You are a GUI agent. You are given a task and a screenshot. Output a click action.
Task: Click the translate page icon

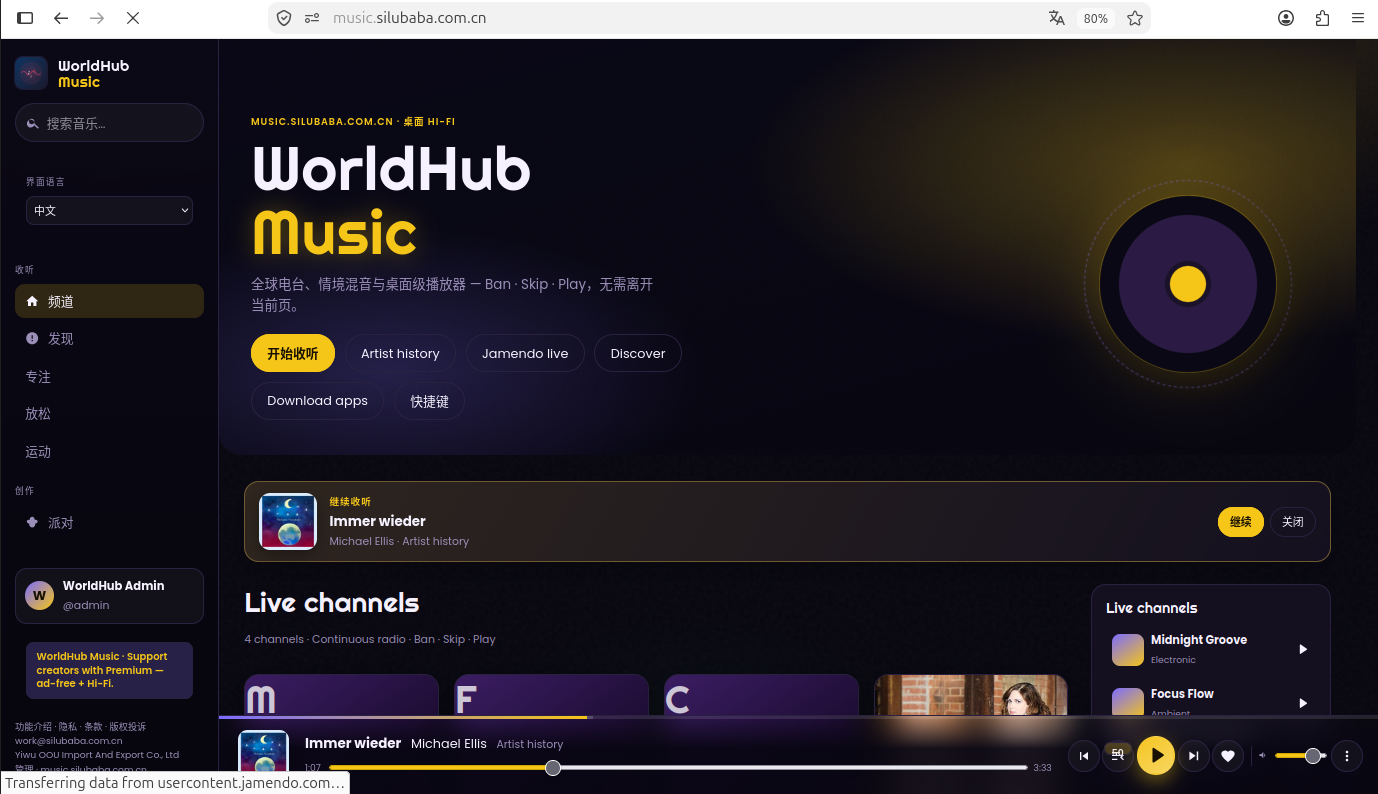click(x=1057, y=18)
